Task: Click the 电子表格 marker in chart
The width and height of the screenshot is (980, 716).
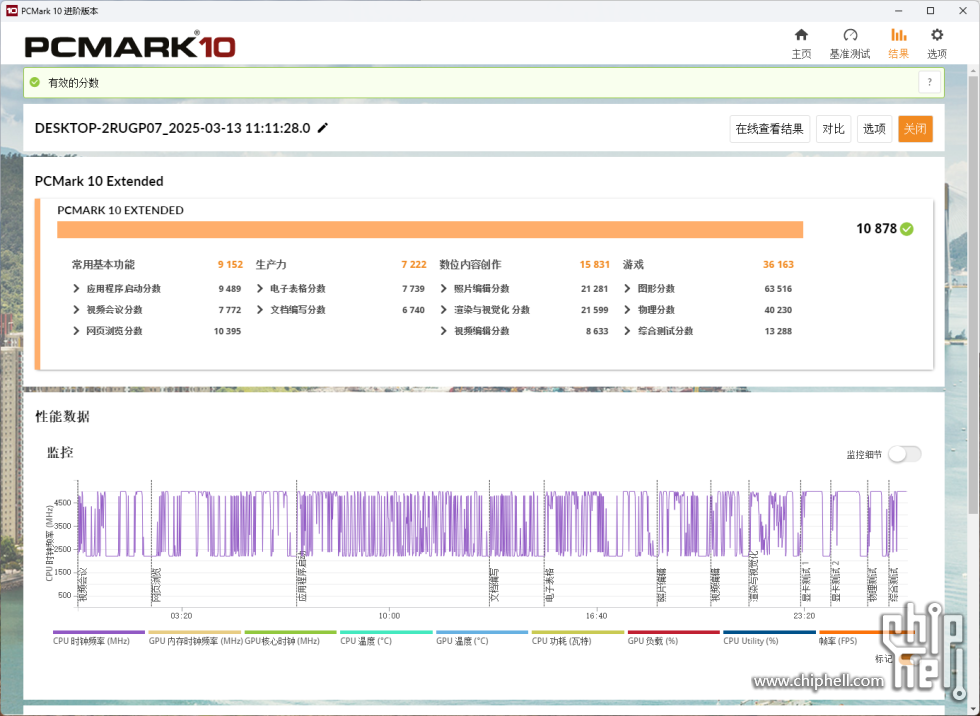Action: point(549,585)
